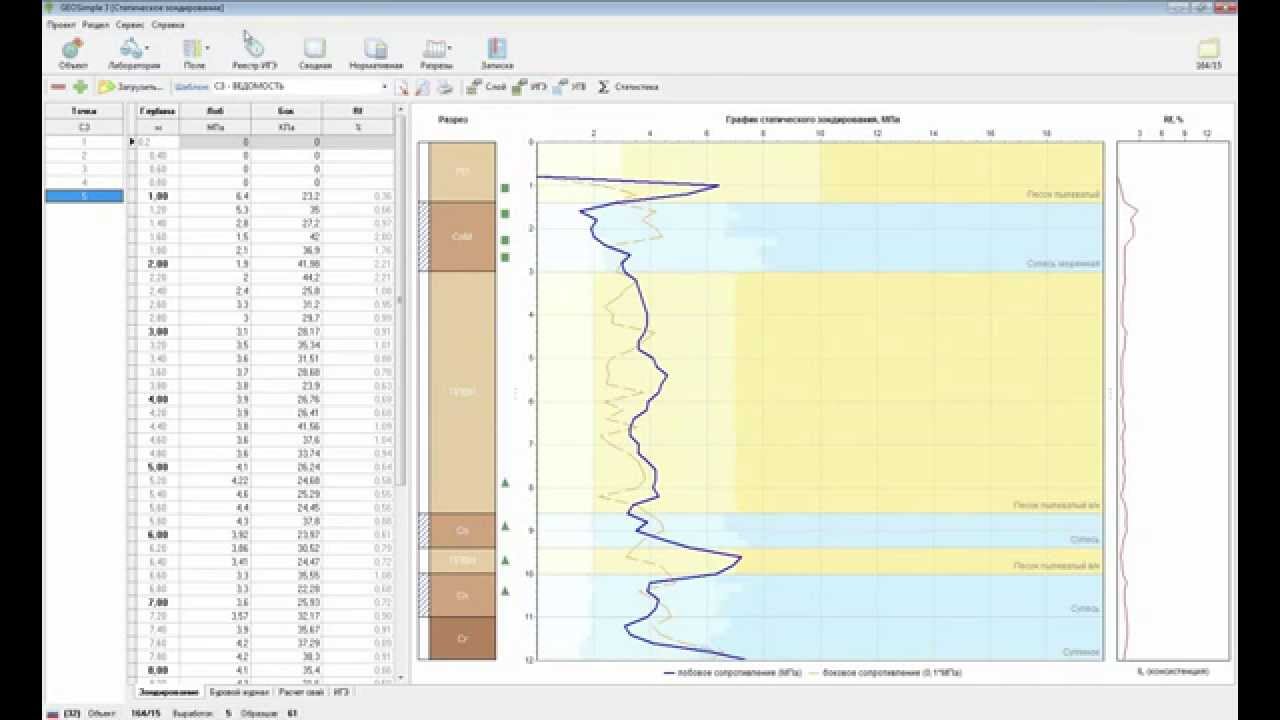Image resolution: width=1280 pixels, height=720 pixels.
Task: Click the top brown layer in the Разрез column
Action: coord(462,172)
